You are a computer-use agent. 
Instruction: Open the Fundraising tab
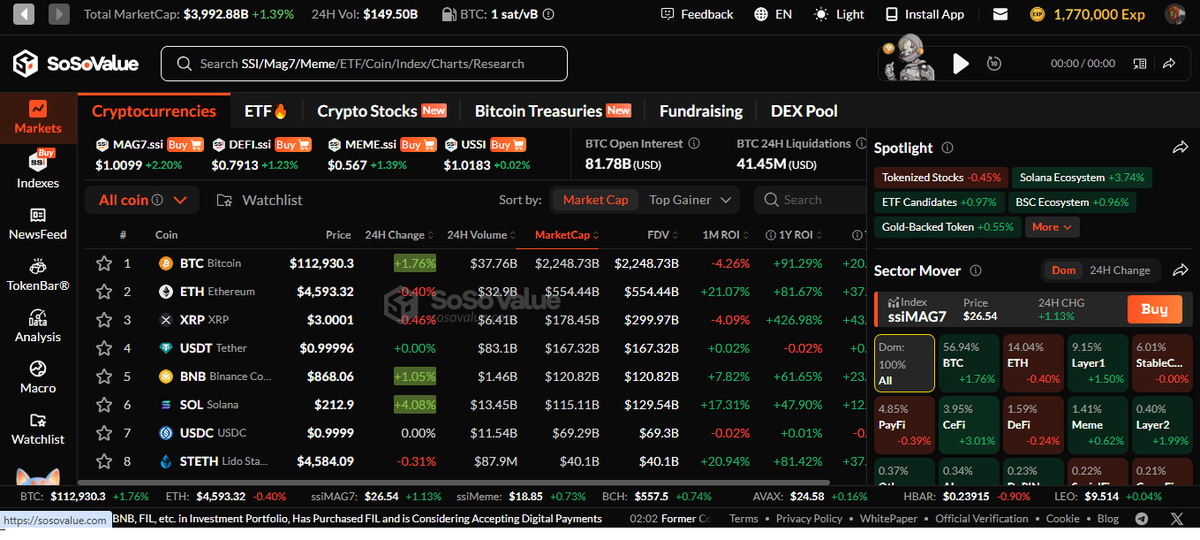701,111
